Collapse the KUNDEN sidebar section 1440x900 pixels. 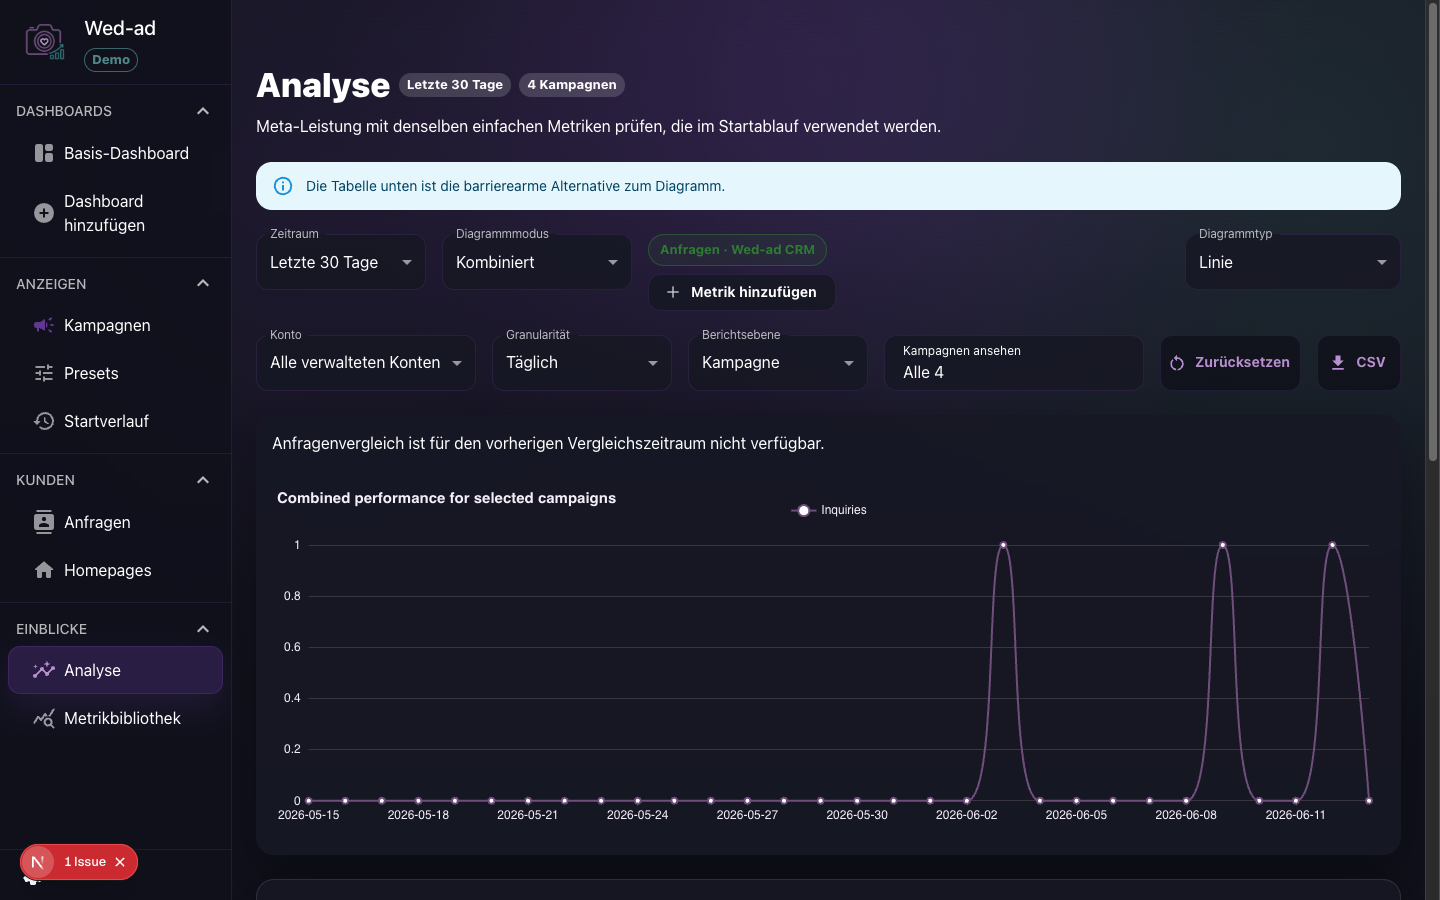pyautogui.click(x=203, y=480)
